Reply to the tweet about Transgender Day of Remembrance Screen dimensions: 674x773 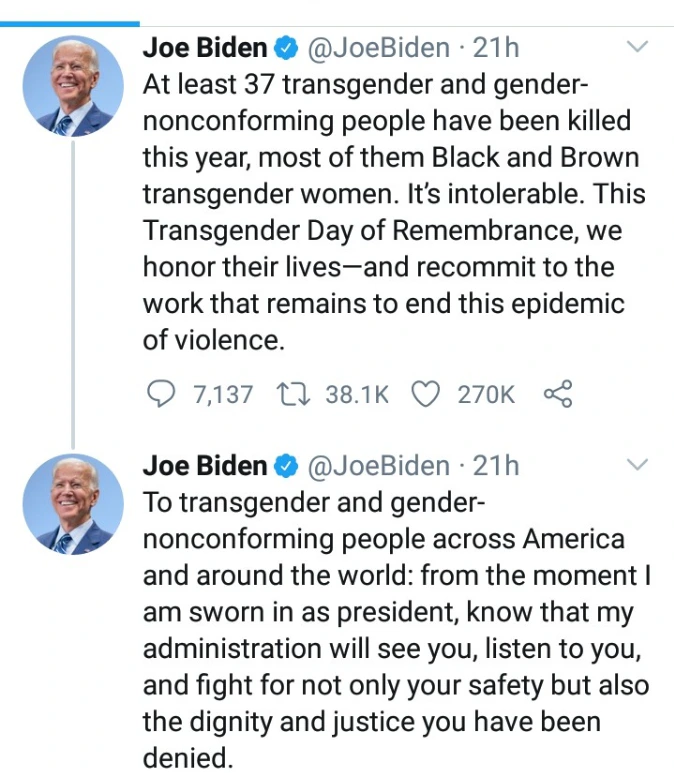(160, 395)
